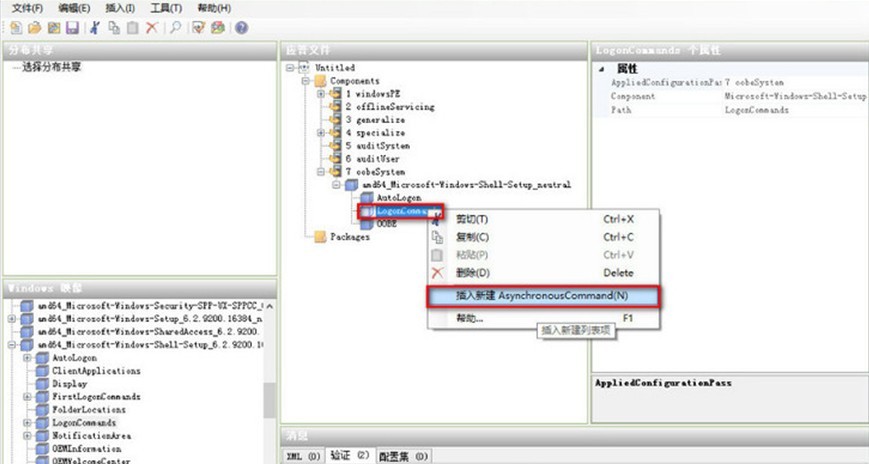Switch to the XML (0) messages tab
Image resolution: width=869 pixels, height=464 pixels.
click(x=303, y=456)
